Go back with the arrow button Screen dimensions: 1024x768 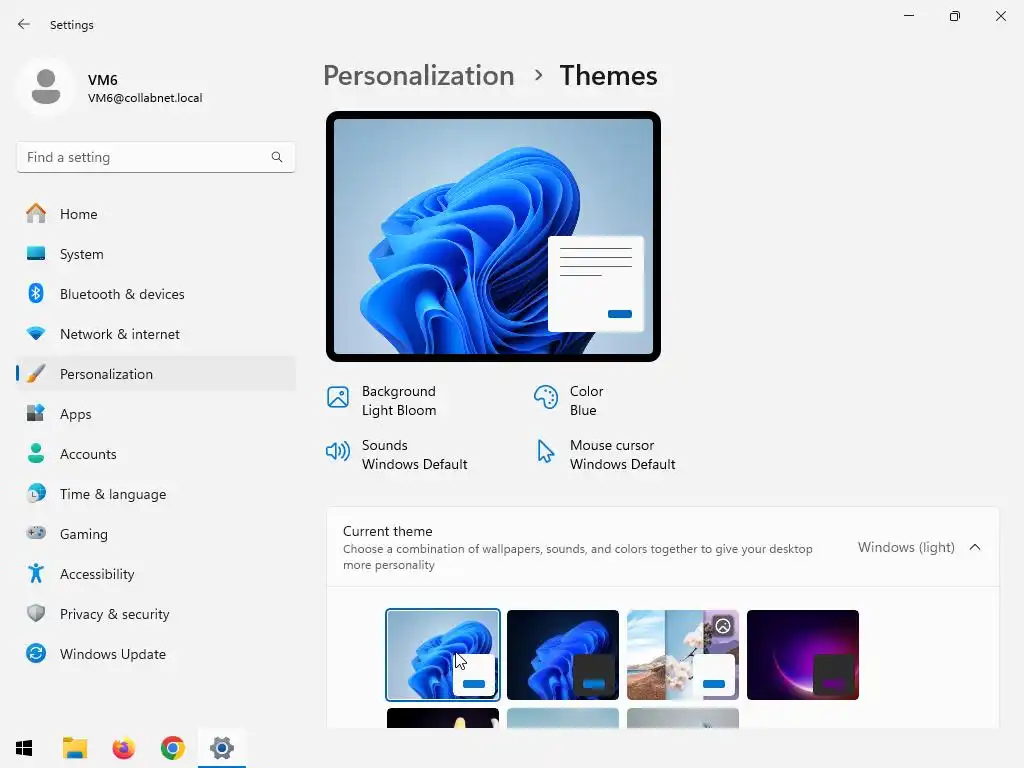(x=24, y=24)
